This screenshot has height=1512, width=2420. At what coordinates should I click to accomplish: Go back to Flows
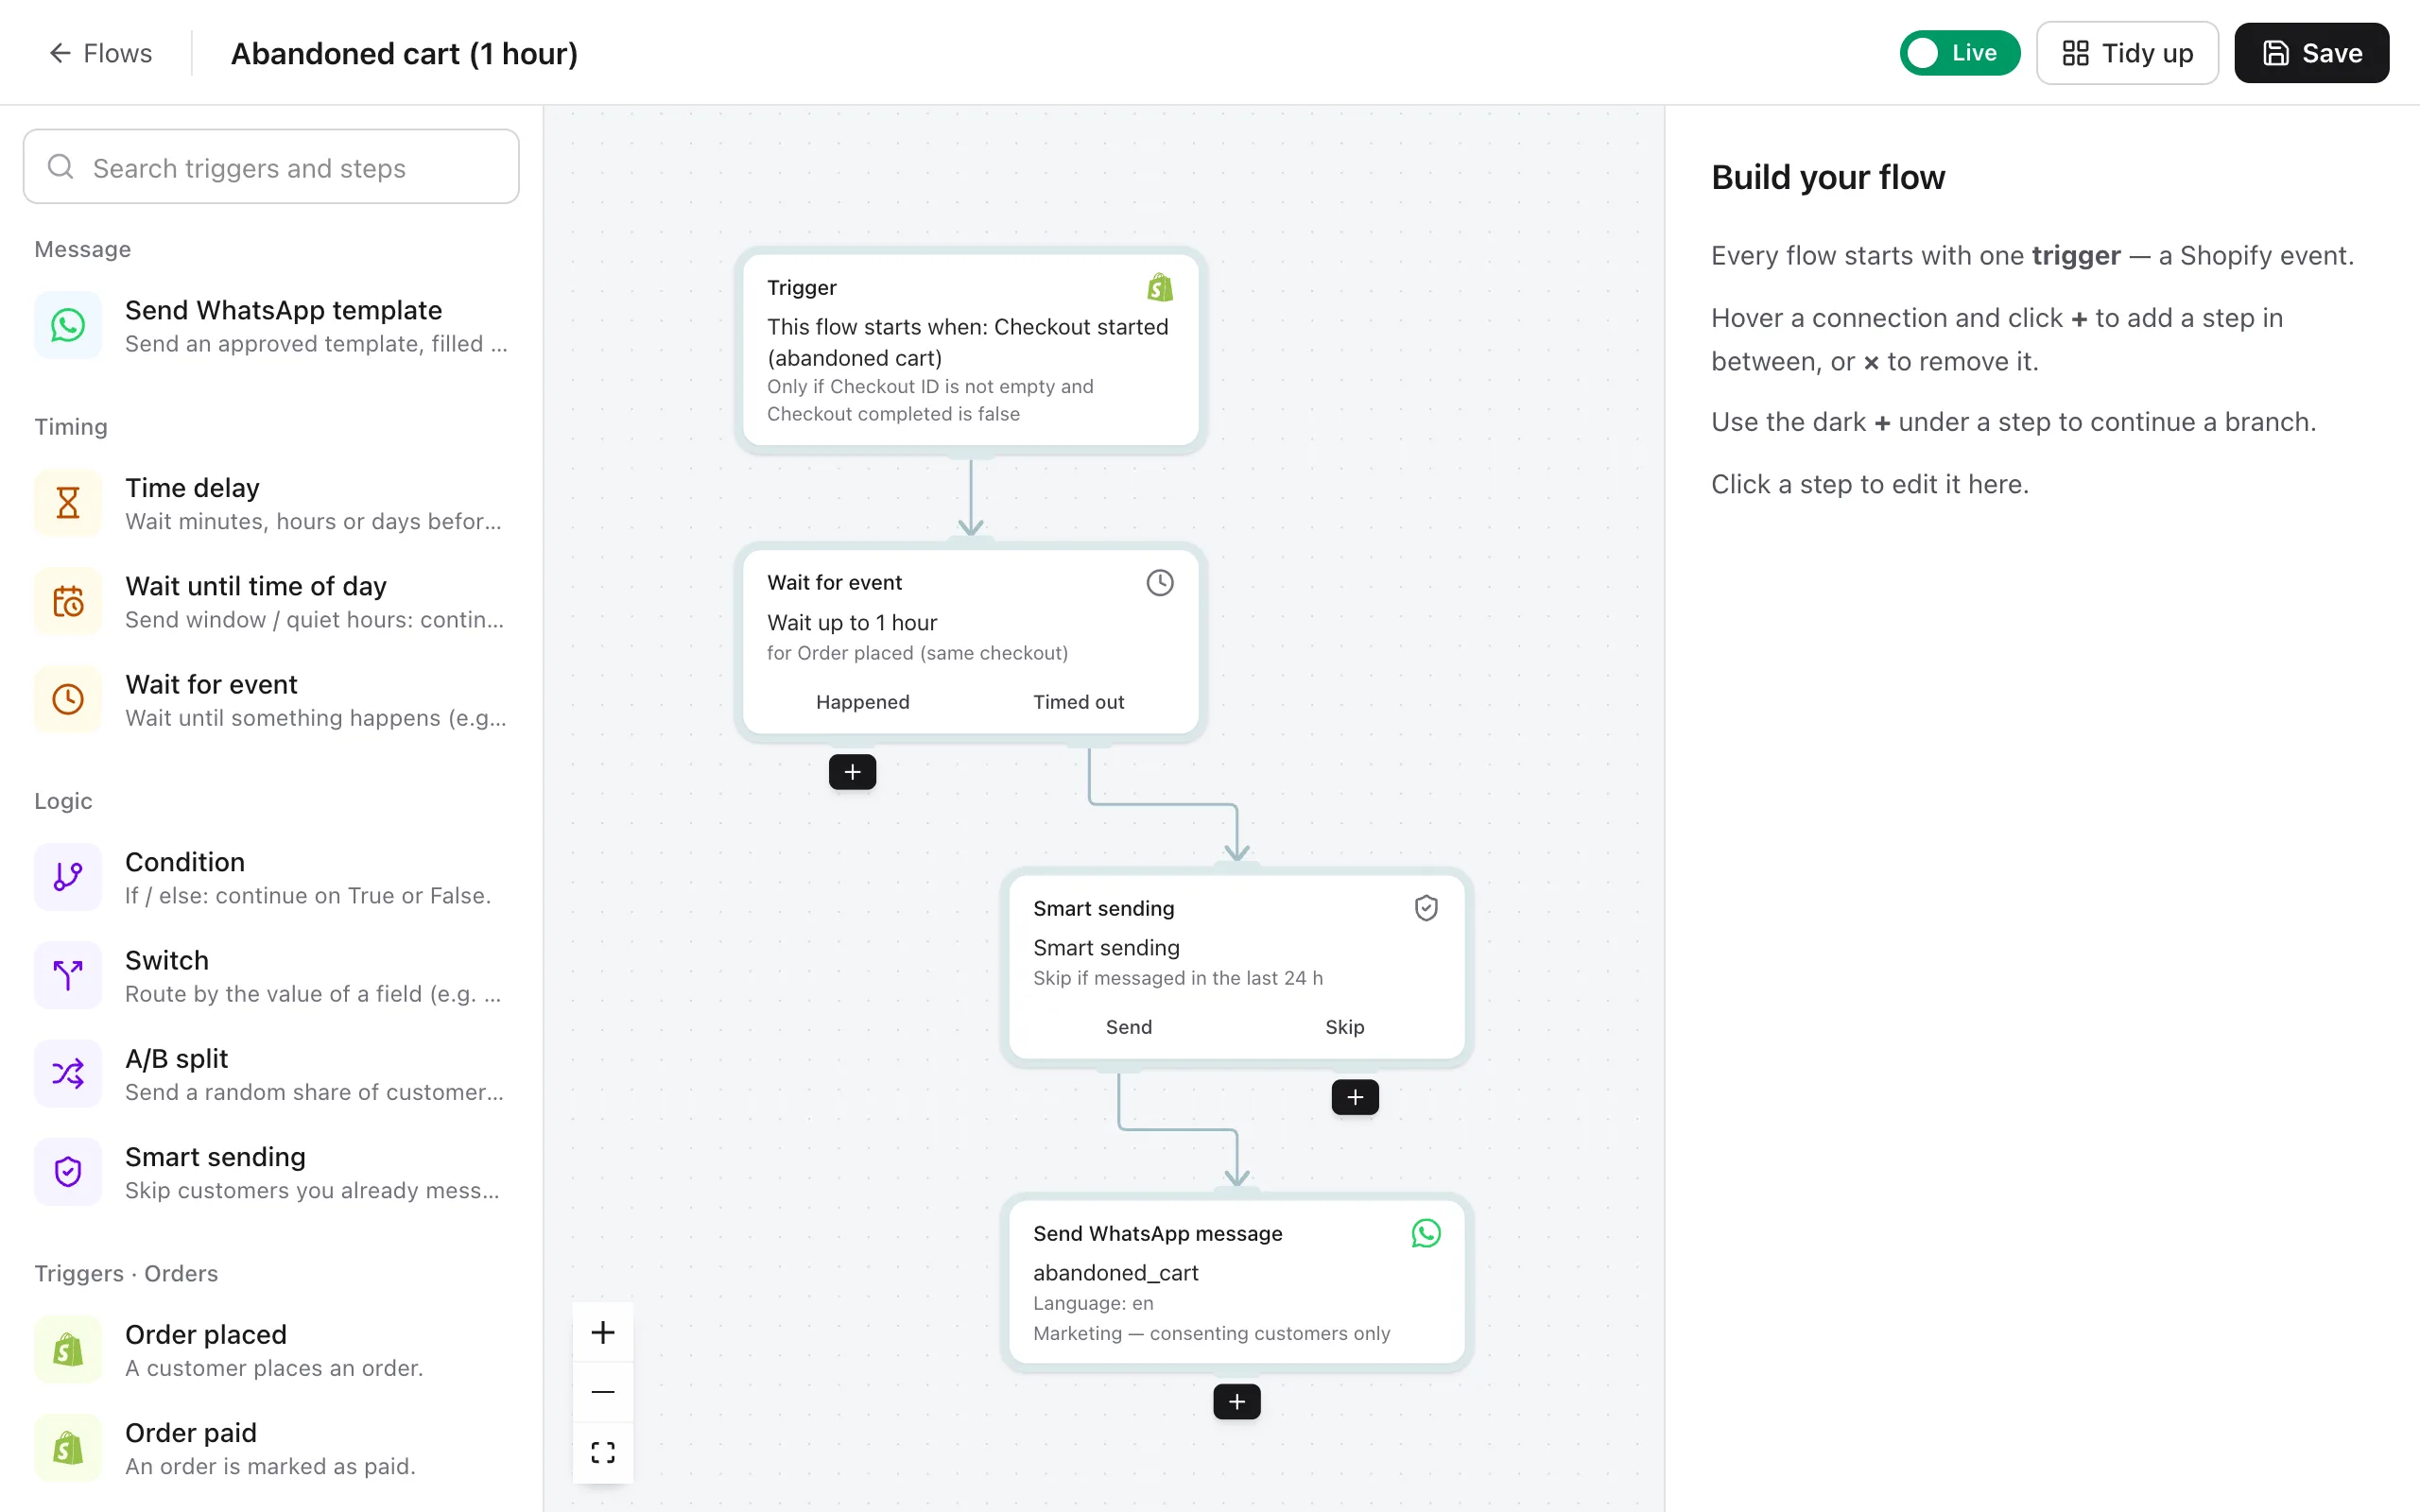point(101,53)
